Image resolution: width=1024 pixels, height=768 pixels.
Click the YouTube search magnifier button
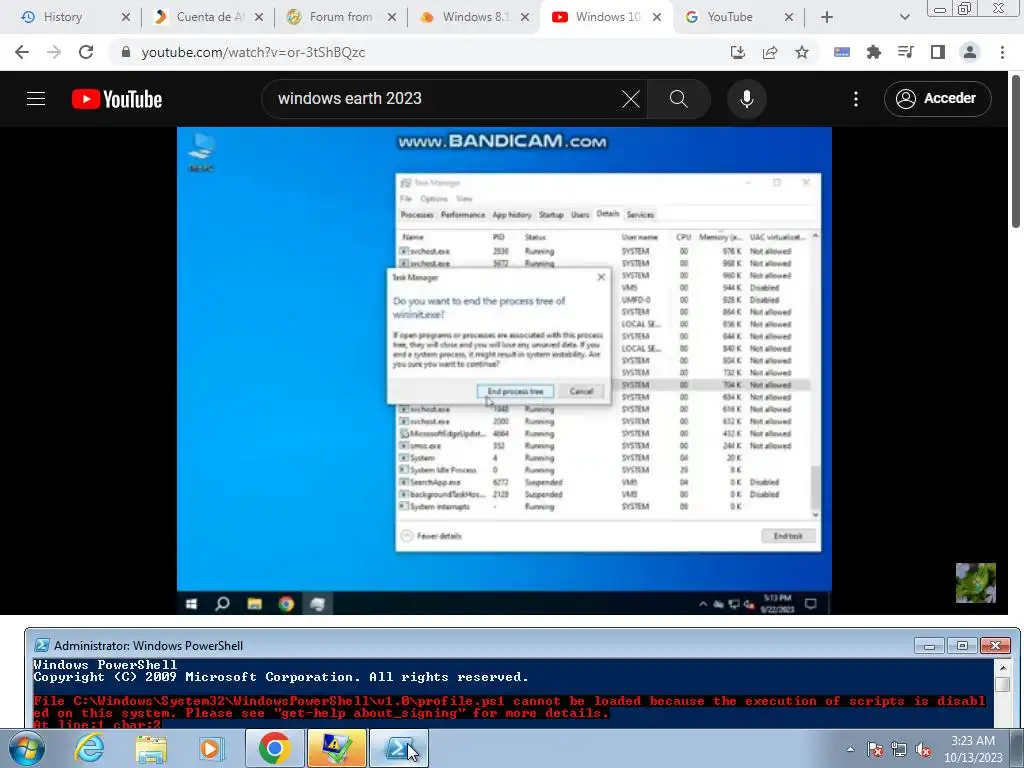pyautogui.click(x=679, y=99)
